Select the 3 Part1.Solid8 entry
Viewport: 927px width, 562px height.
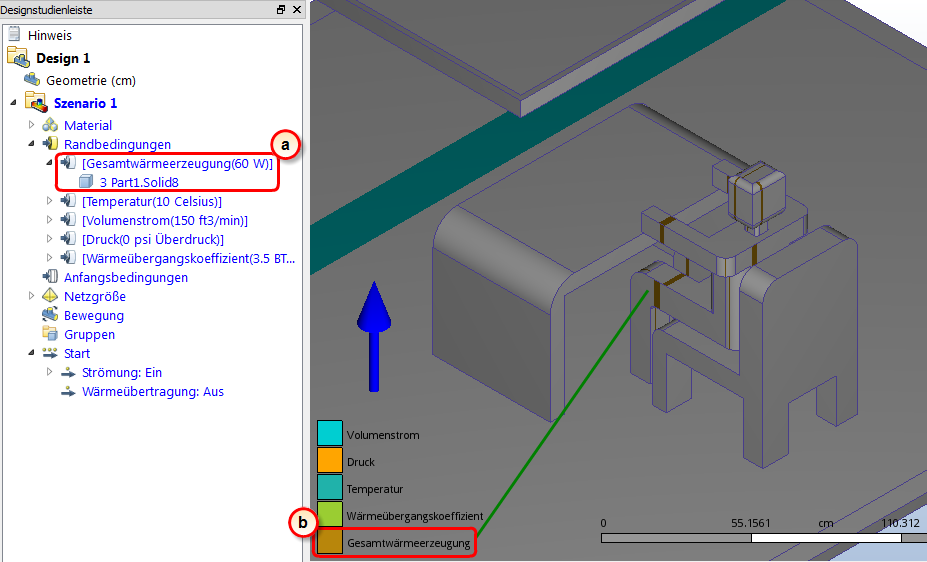pos(139,182)
